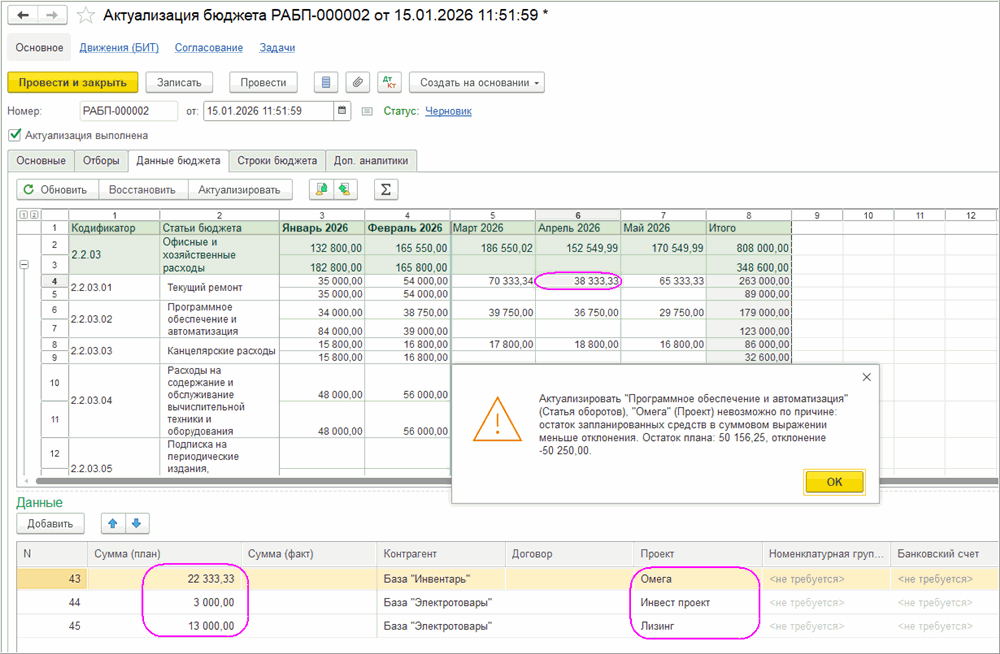Click the sigma totals button
This screenshot has height=654, width=1000.
(385, 189)
